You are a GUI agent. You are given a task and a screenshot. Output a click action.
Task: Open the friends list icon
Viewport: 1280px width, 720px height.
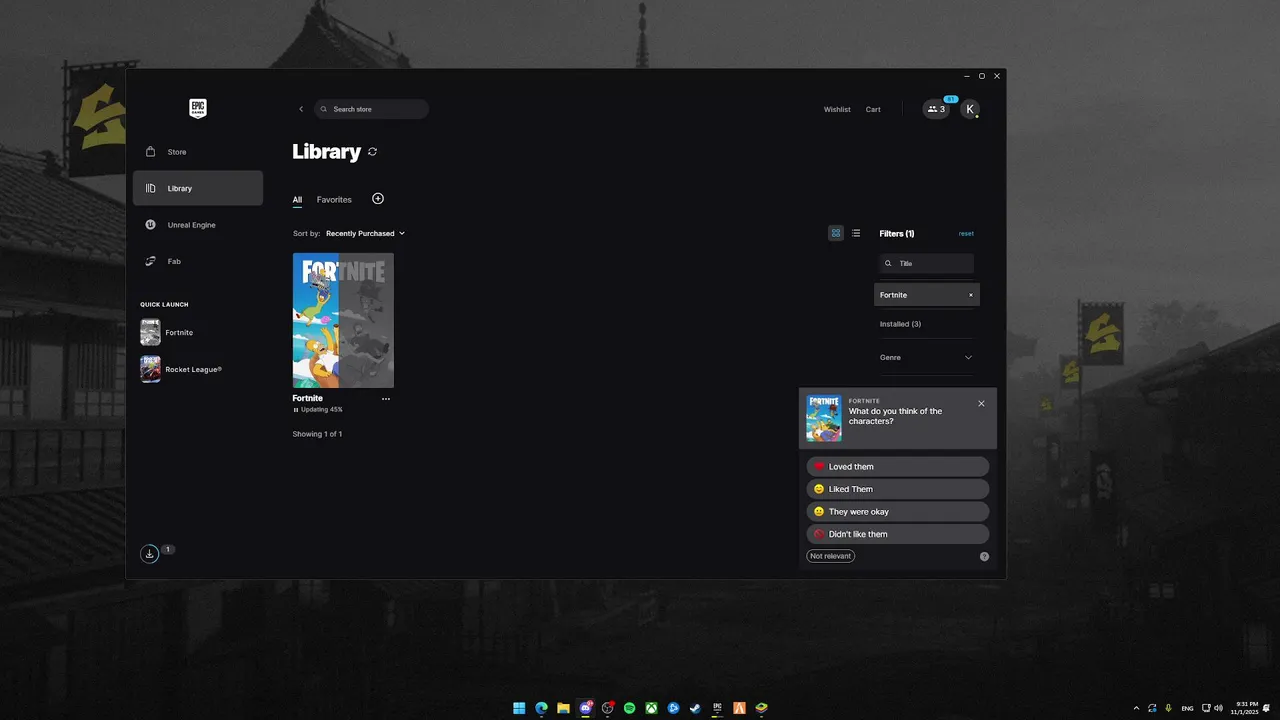(x=936, y=109)
